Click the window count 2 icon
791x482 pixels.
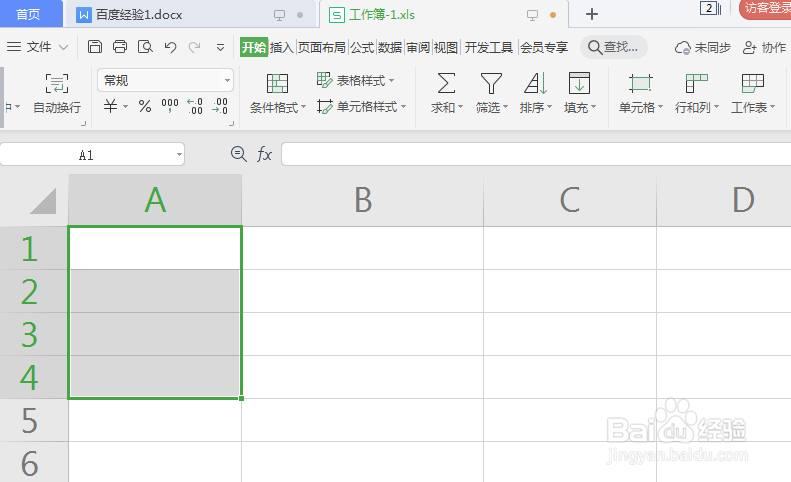710,8
